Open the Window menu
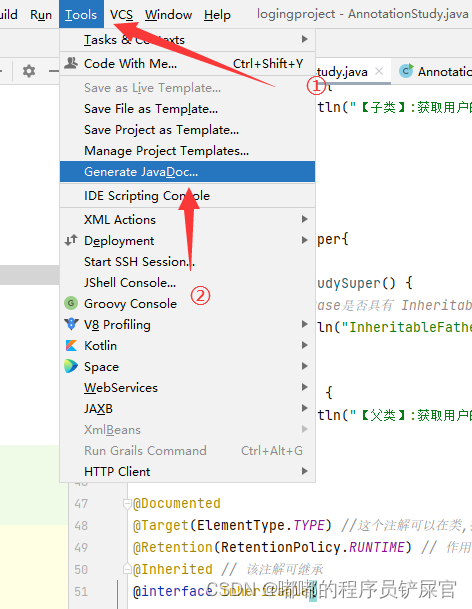472x609 pixels. pyautogui.click(x=168, y=14)
